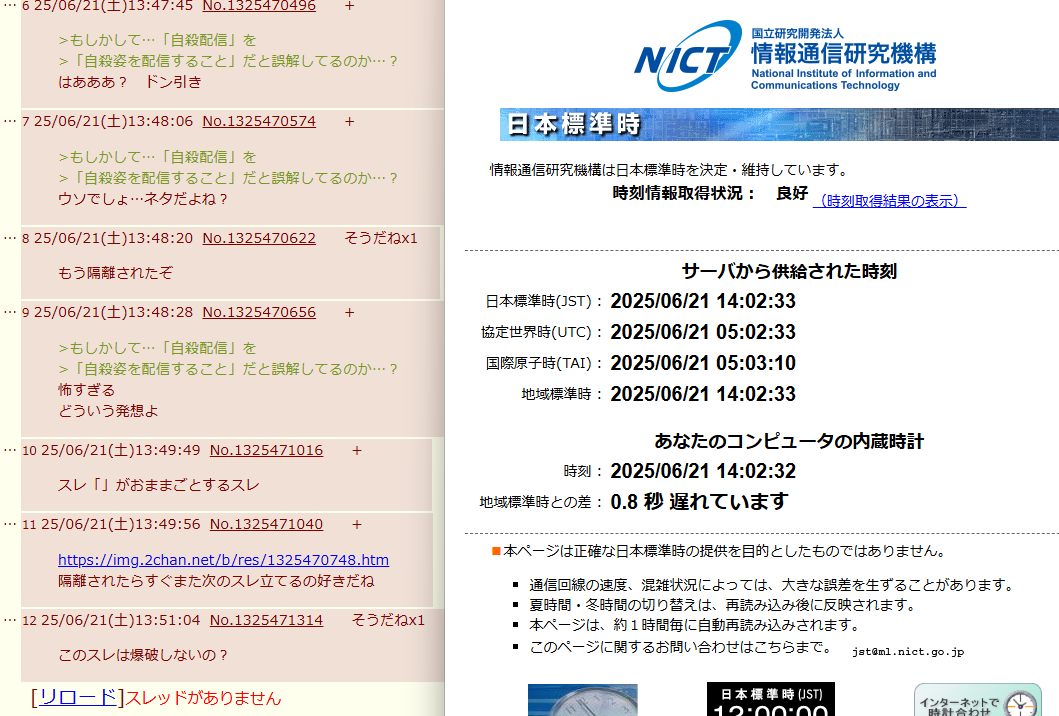Image resolution: width=1059 pixels, height=716 pixels.
Task: Click そうだねx1 on post 8
Action: point(380,238)
